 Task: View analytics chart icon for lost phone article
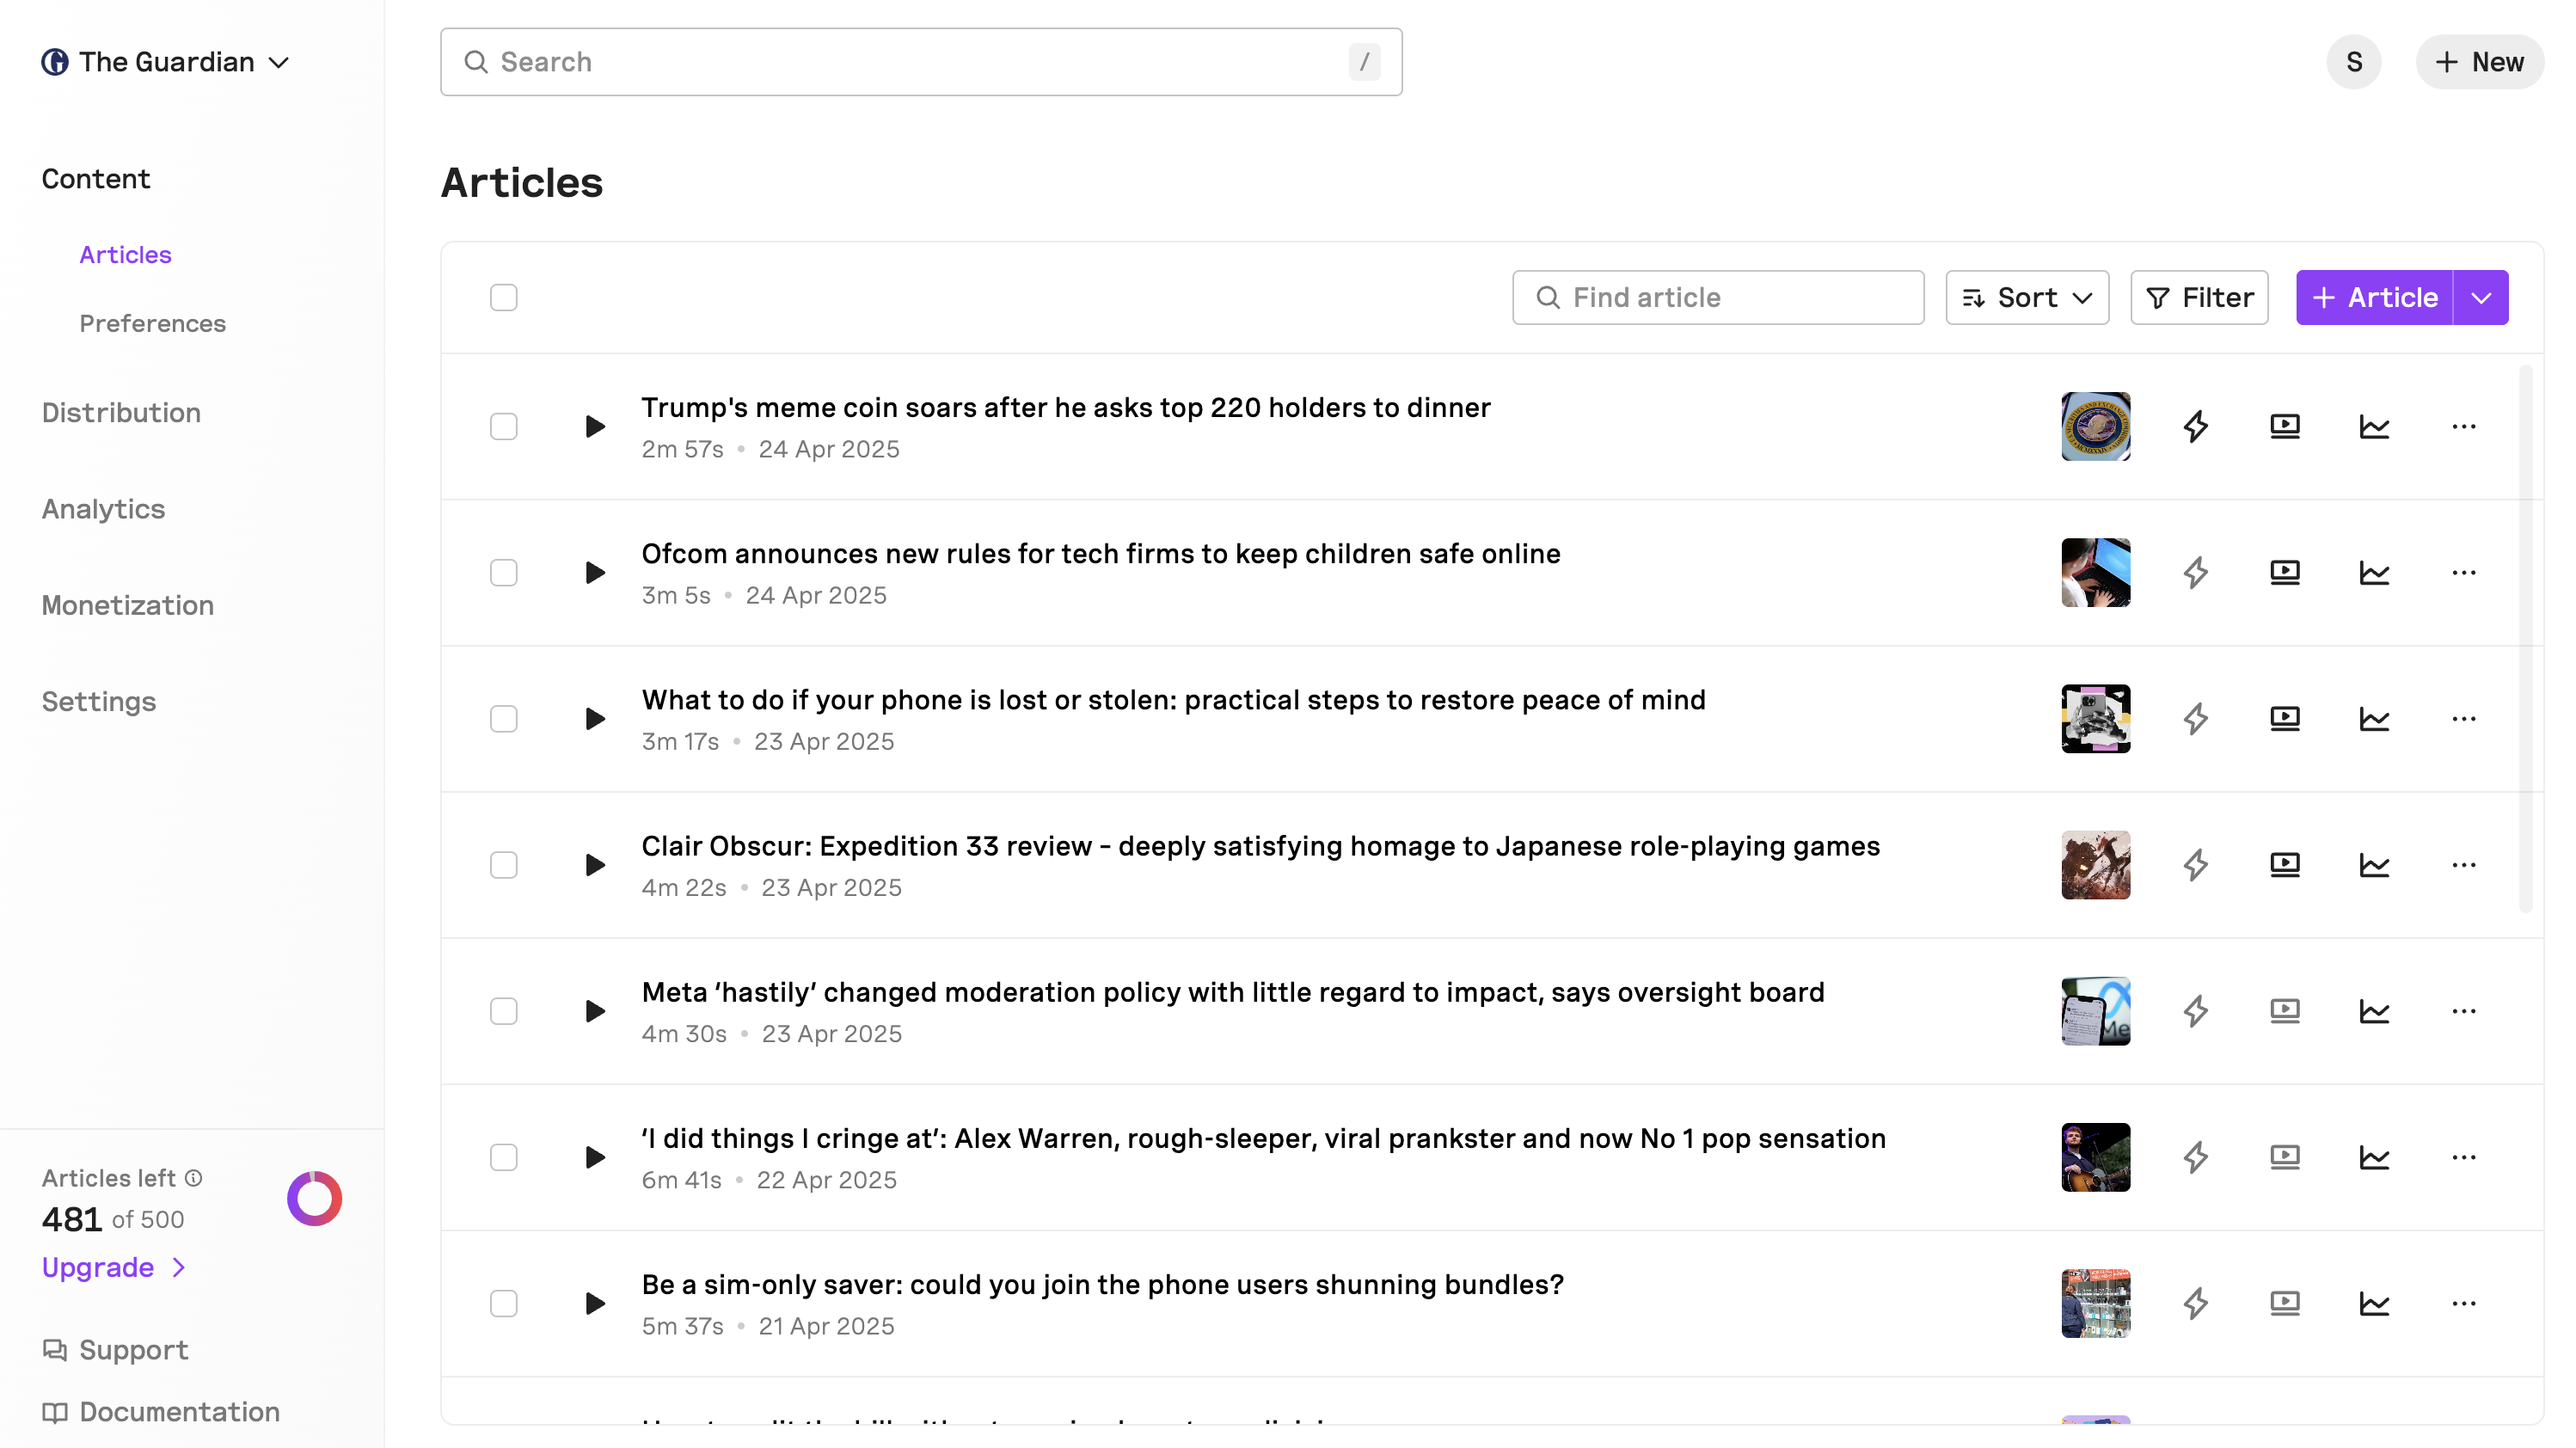2374,719
